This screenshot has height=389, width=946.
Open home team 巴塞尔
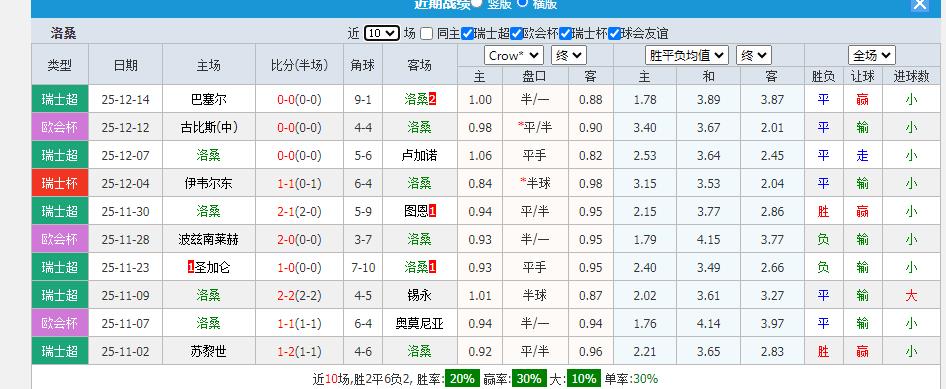pyautogui.click(x=209, y=100)
